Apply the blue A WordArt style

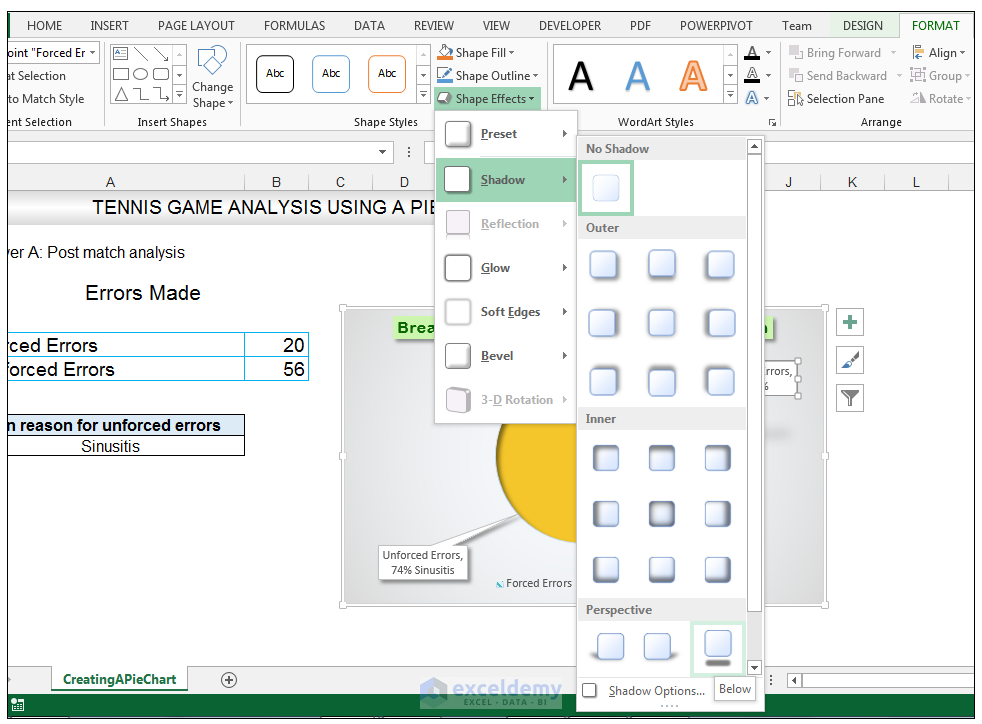tap(637, 76)
